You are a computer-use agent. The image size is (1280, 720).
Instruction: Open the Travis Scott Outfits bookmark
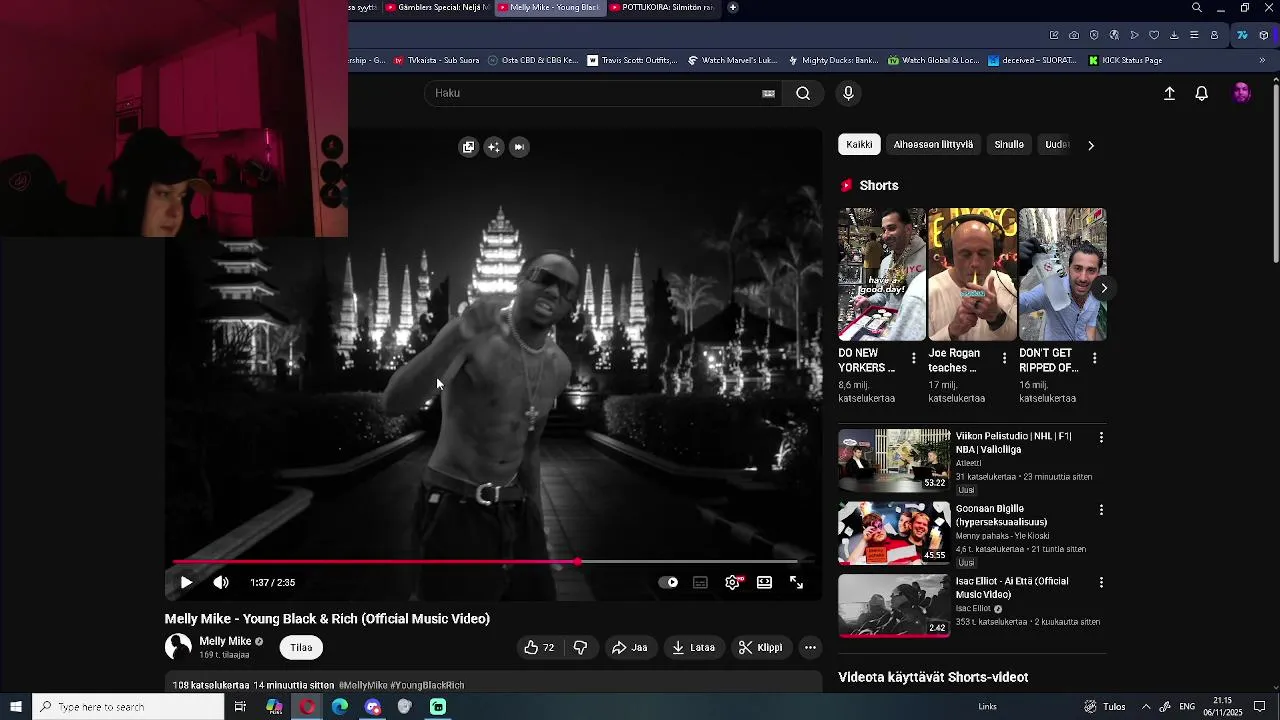point(632,60)
